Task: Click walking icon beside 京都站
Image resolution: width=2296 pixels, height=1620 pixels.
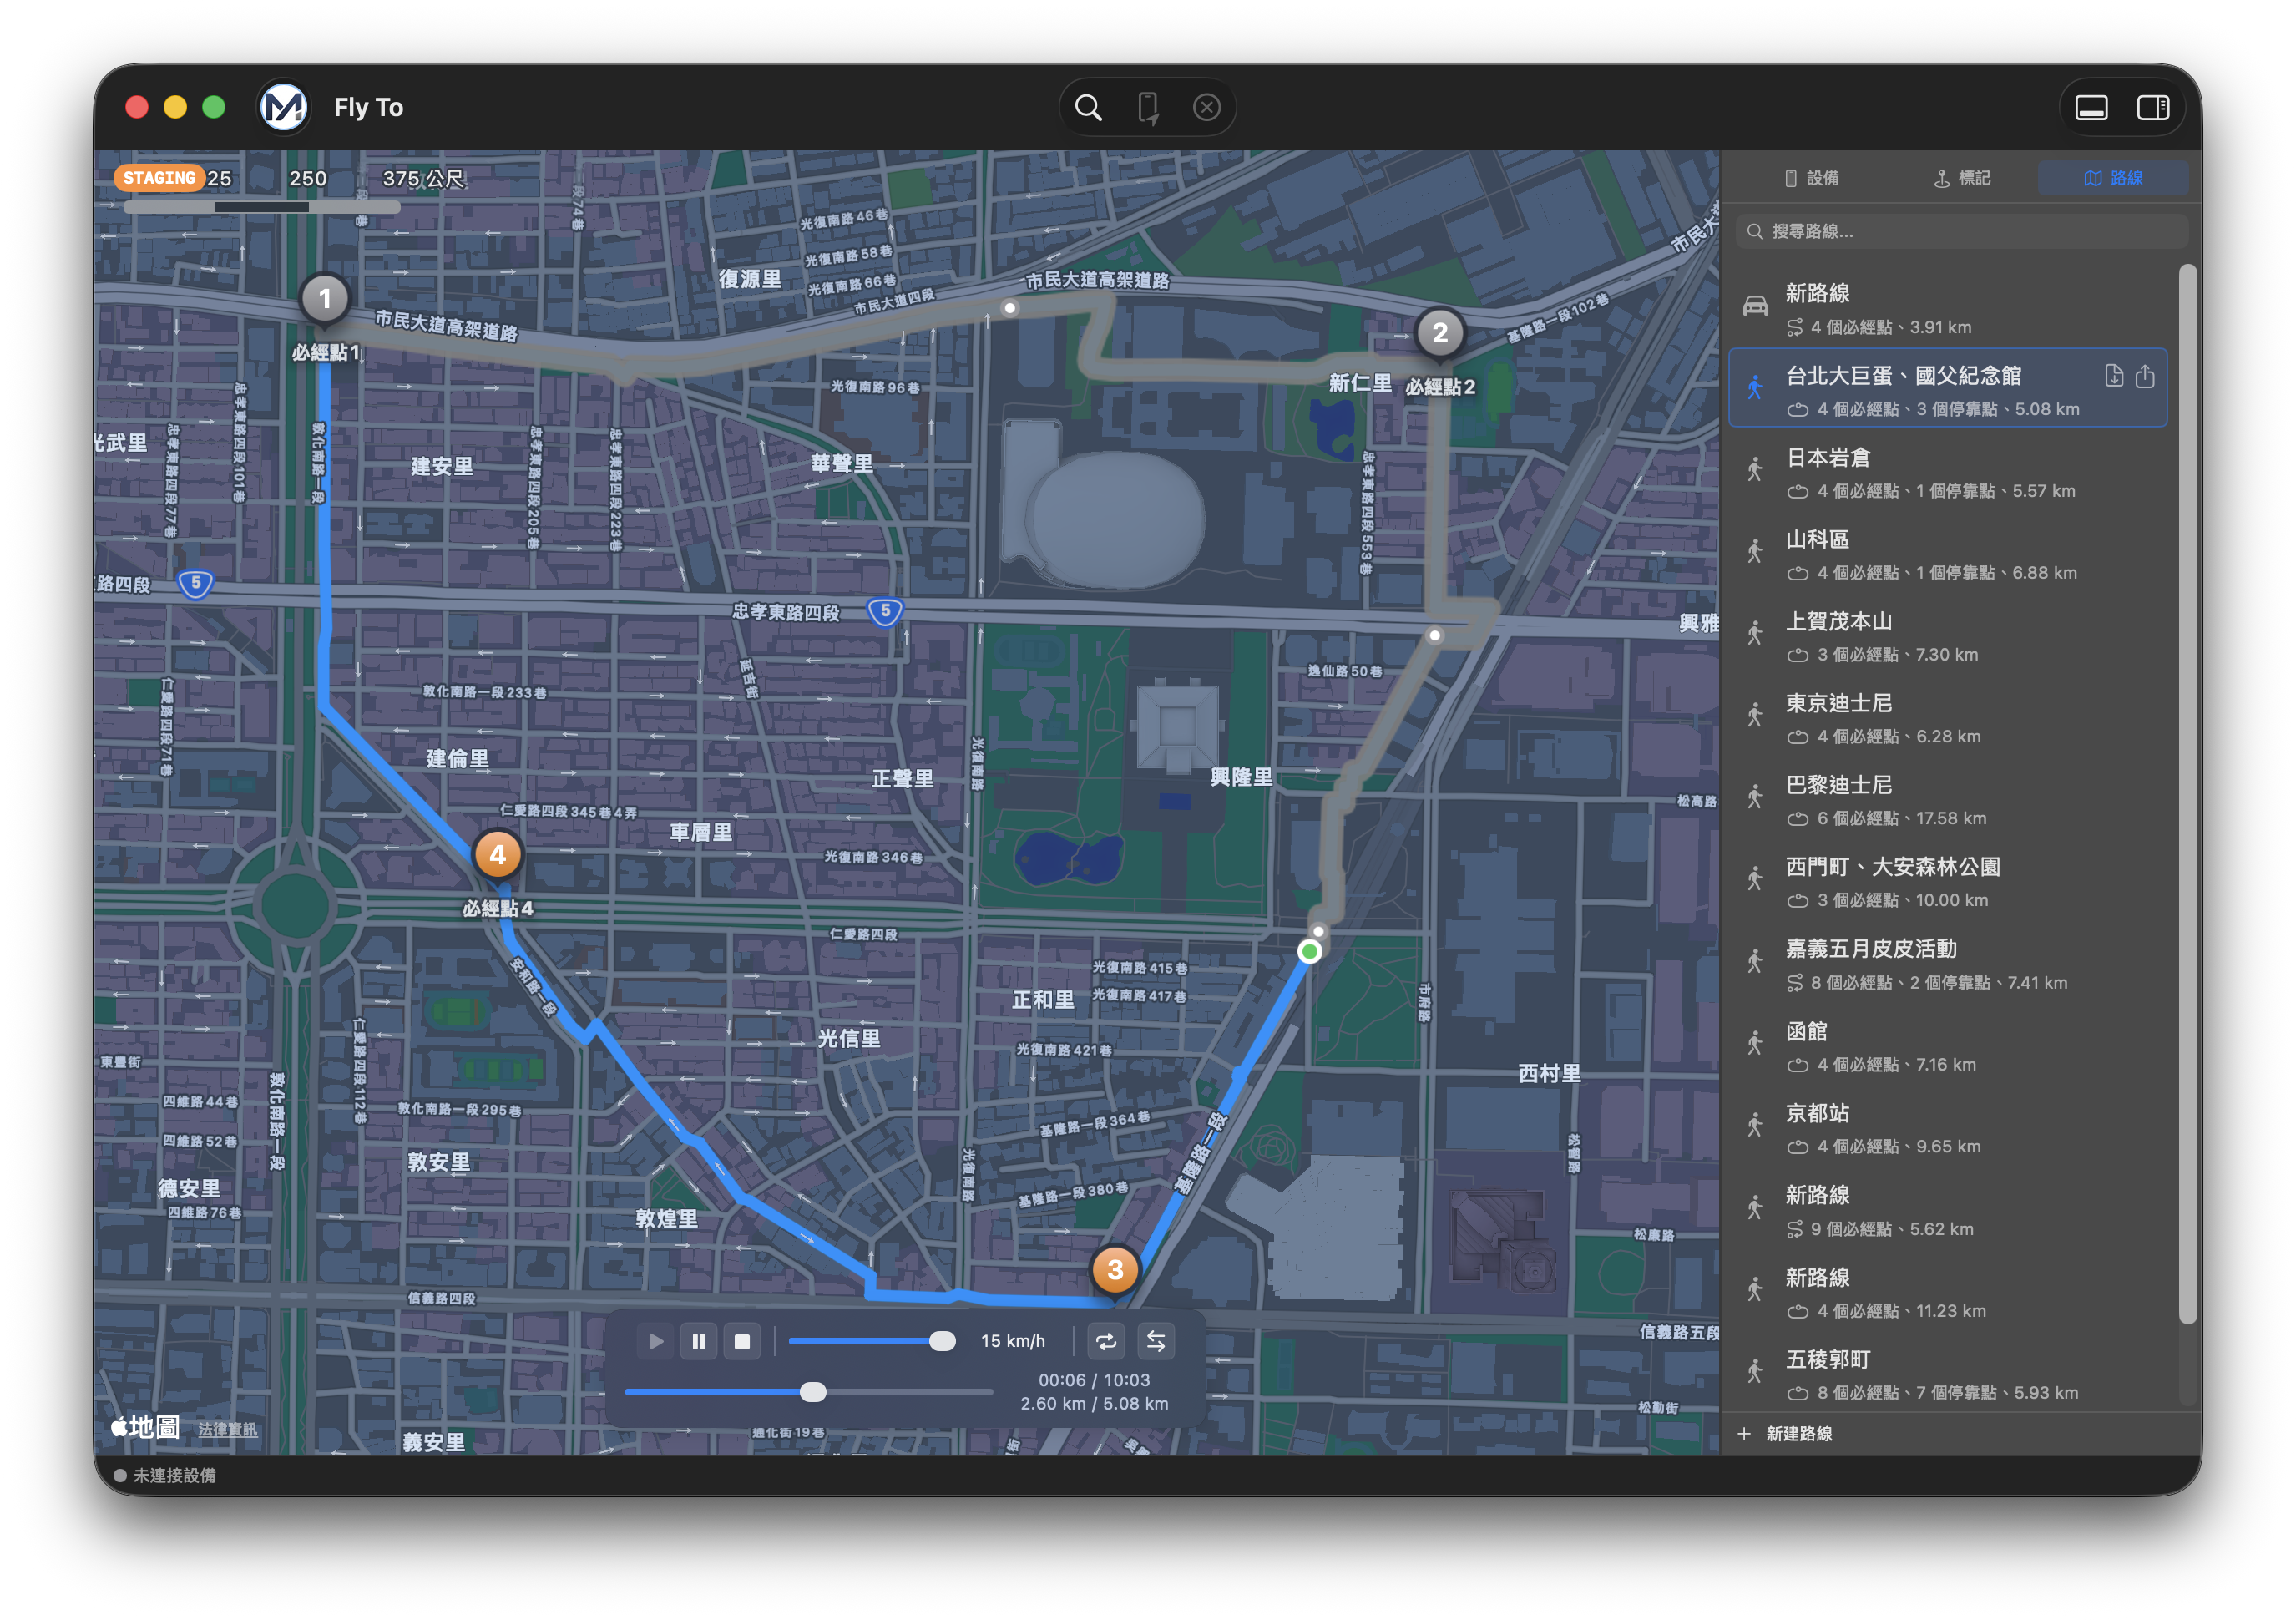Action: pos(1755,1126)
